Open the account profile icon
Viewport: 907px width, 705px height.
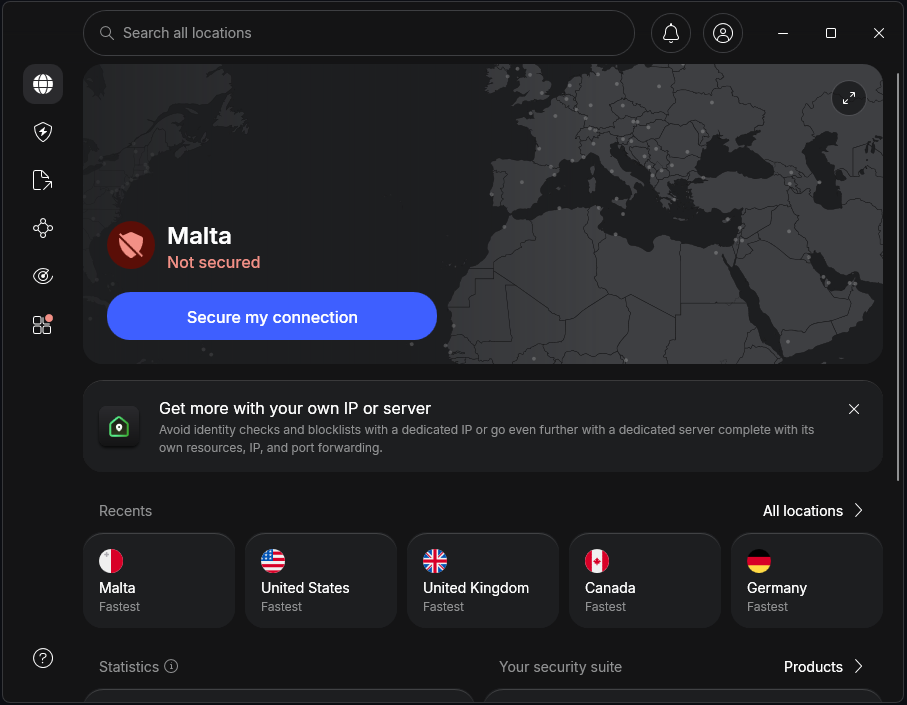[x=723, y=33]
